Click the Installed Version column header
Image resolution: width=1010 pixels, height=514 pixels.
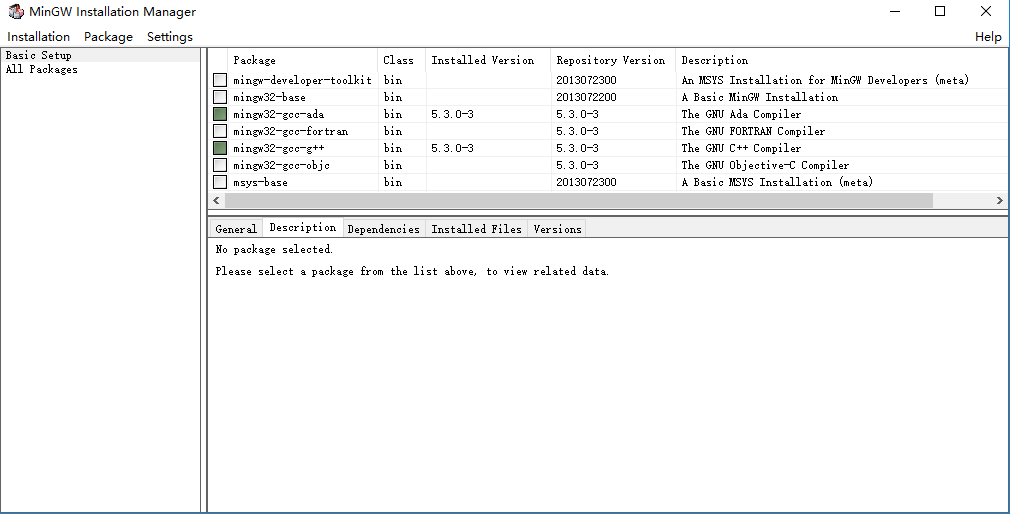[x=488, y=60]
